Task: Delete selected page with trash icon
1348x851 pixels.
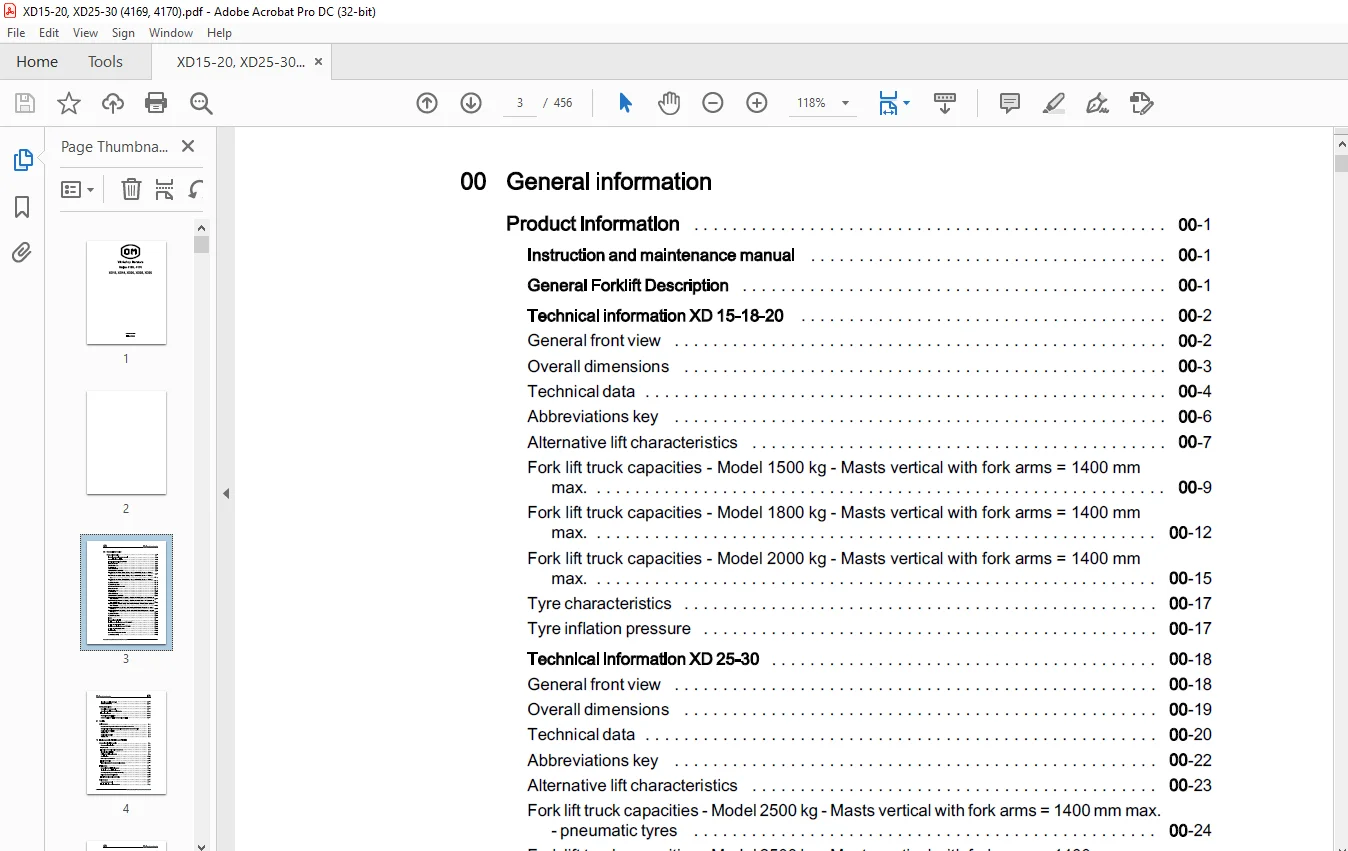Action: click(131, 189)
